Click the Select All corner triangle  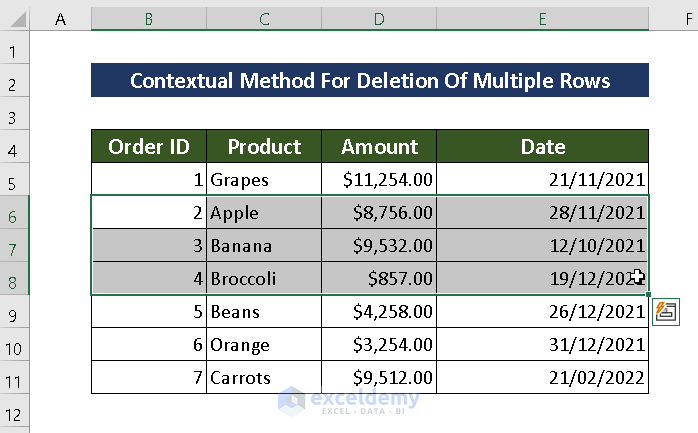click(15, 19)
